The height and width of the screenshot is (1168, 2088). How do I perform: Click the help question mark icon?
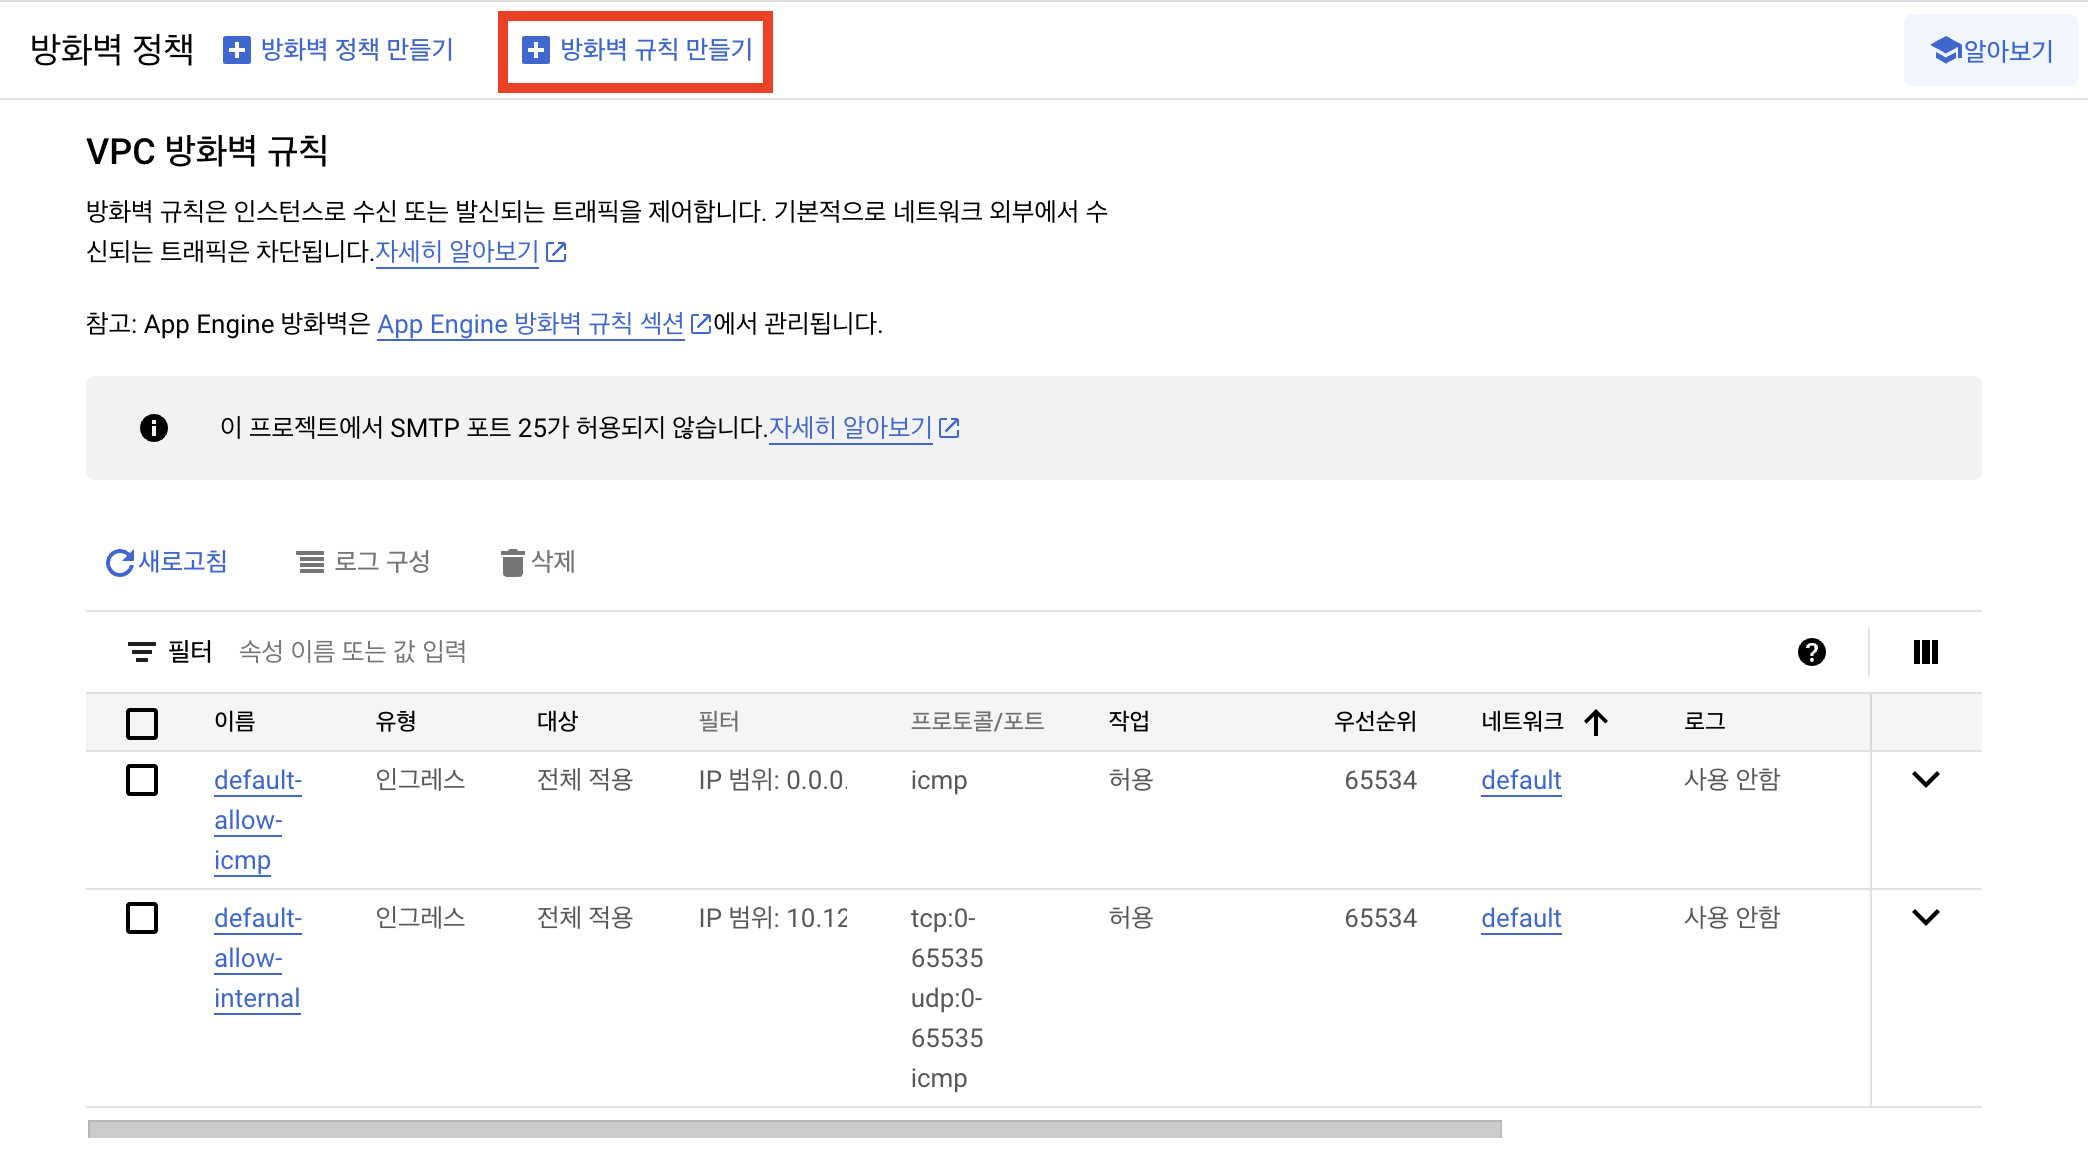pos(1811,652)
